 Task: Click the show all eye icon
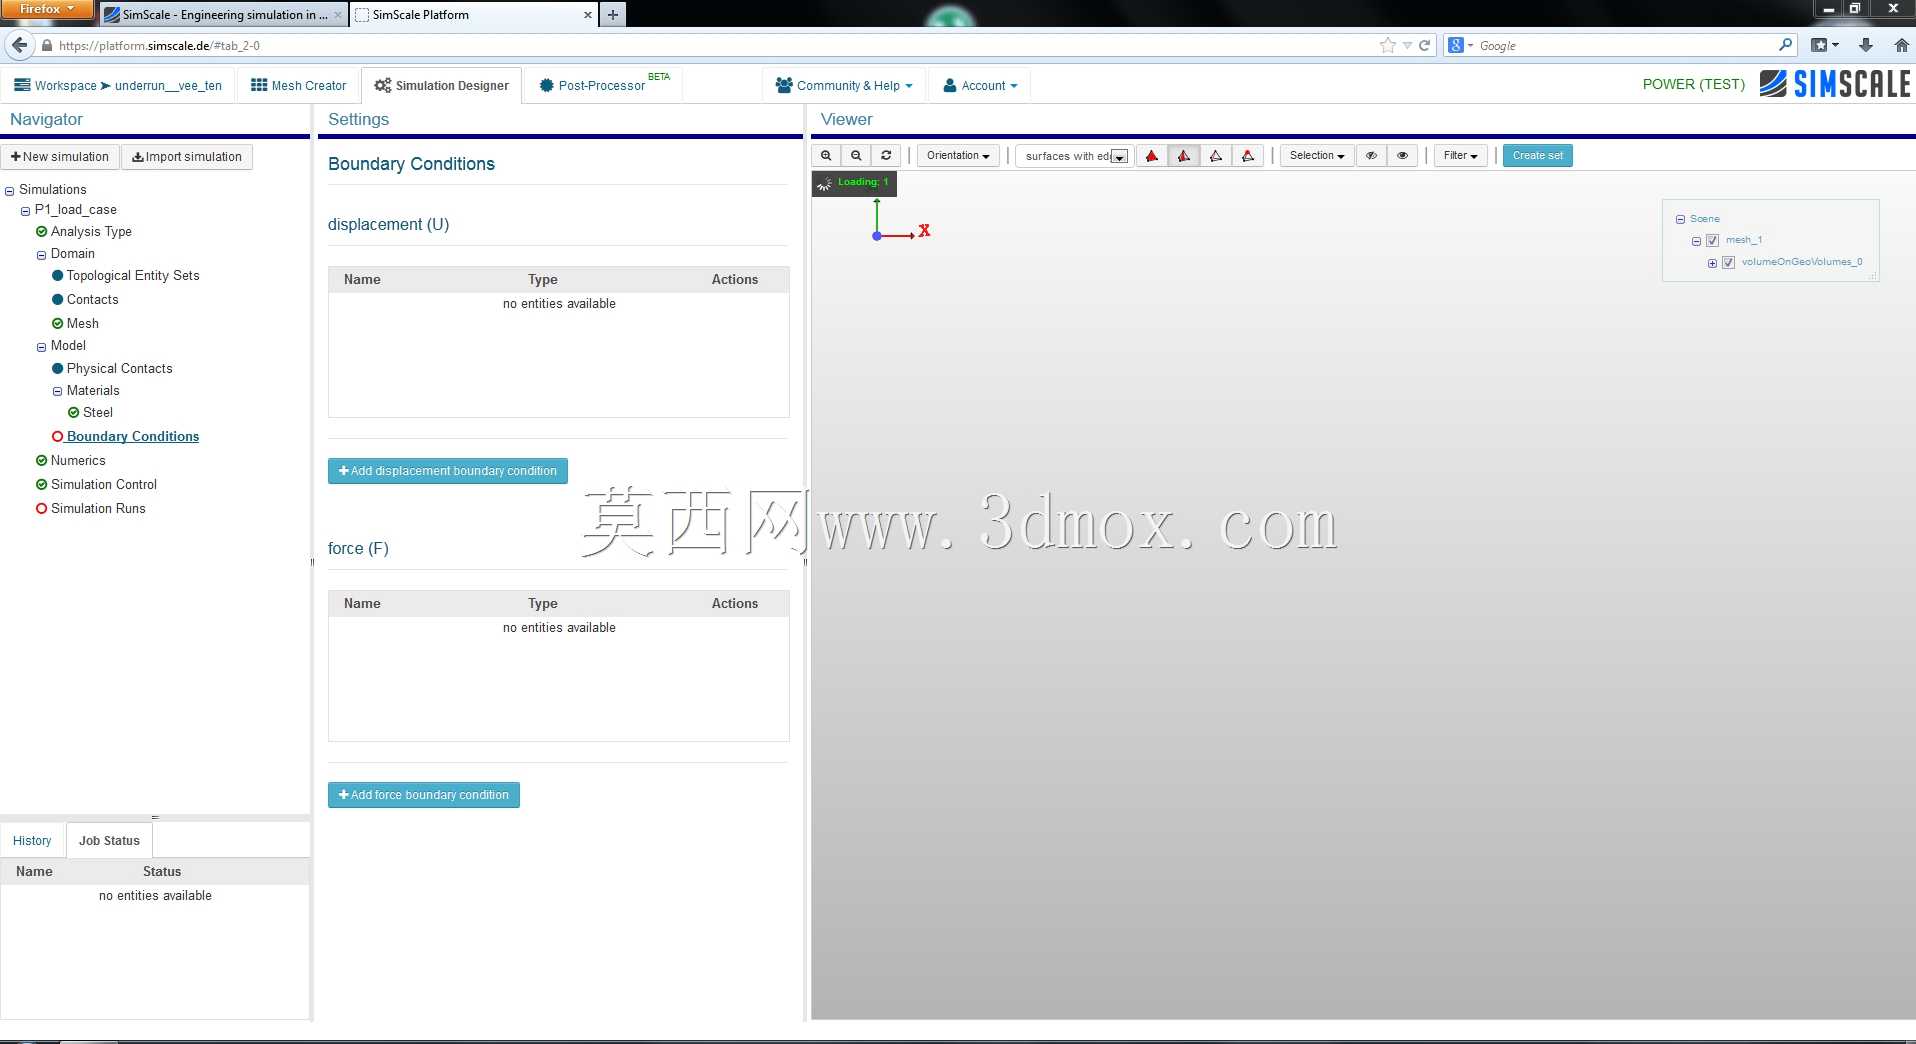(x=1402, y=156)
